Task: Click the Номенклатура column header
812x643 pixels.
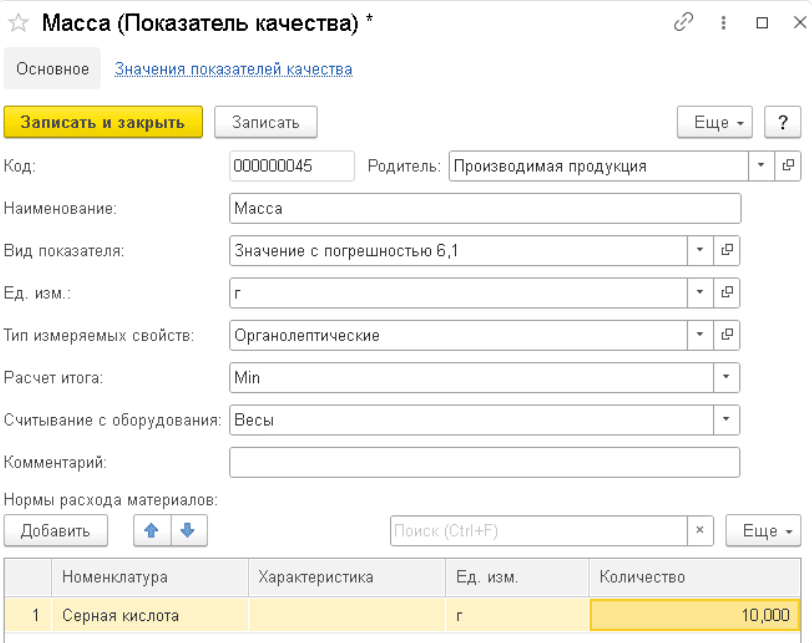Action: (150, 577)
